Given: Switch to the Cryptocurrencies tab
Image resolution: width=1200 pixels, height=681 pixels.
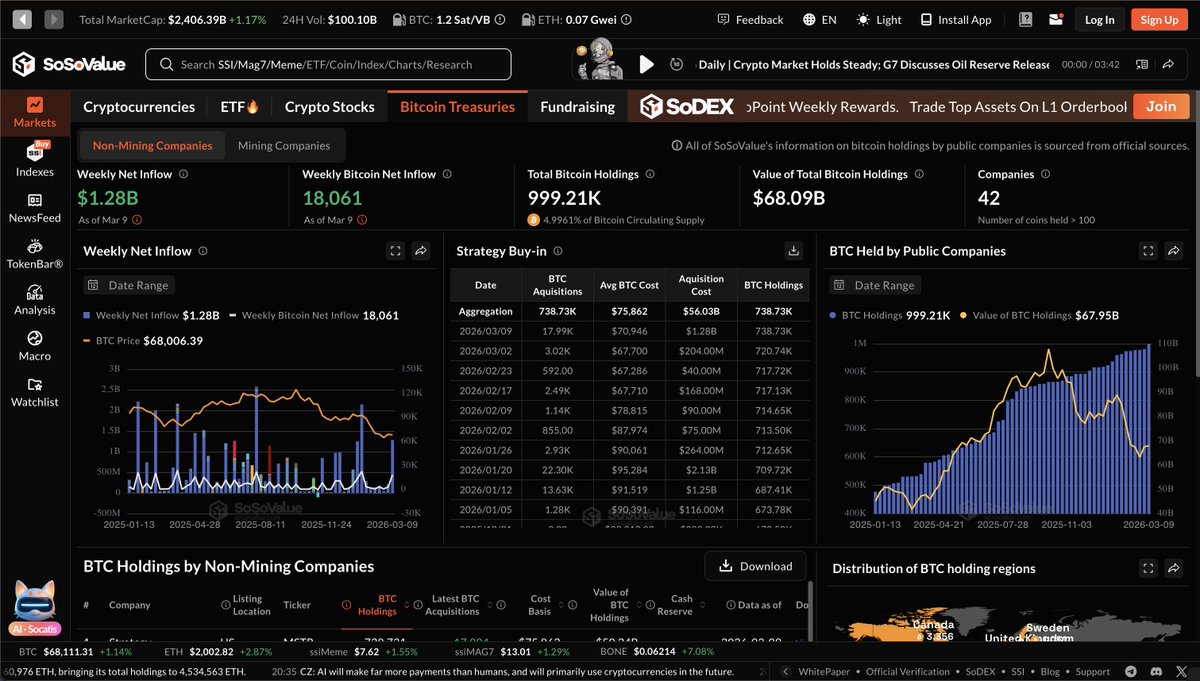Looking at the screenshot, I should click(x=139, y=107).
